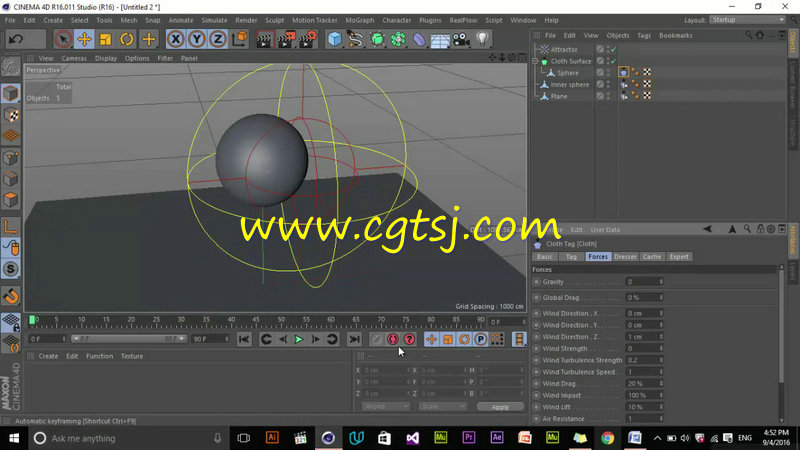Select Polygons mode in left sidebar
800x450 pixels.
pyautogui.click(x=11, y=199)
